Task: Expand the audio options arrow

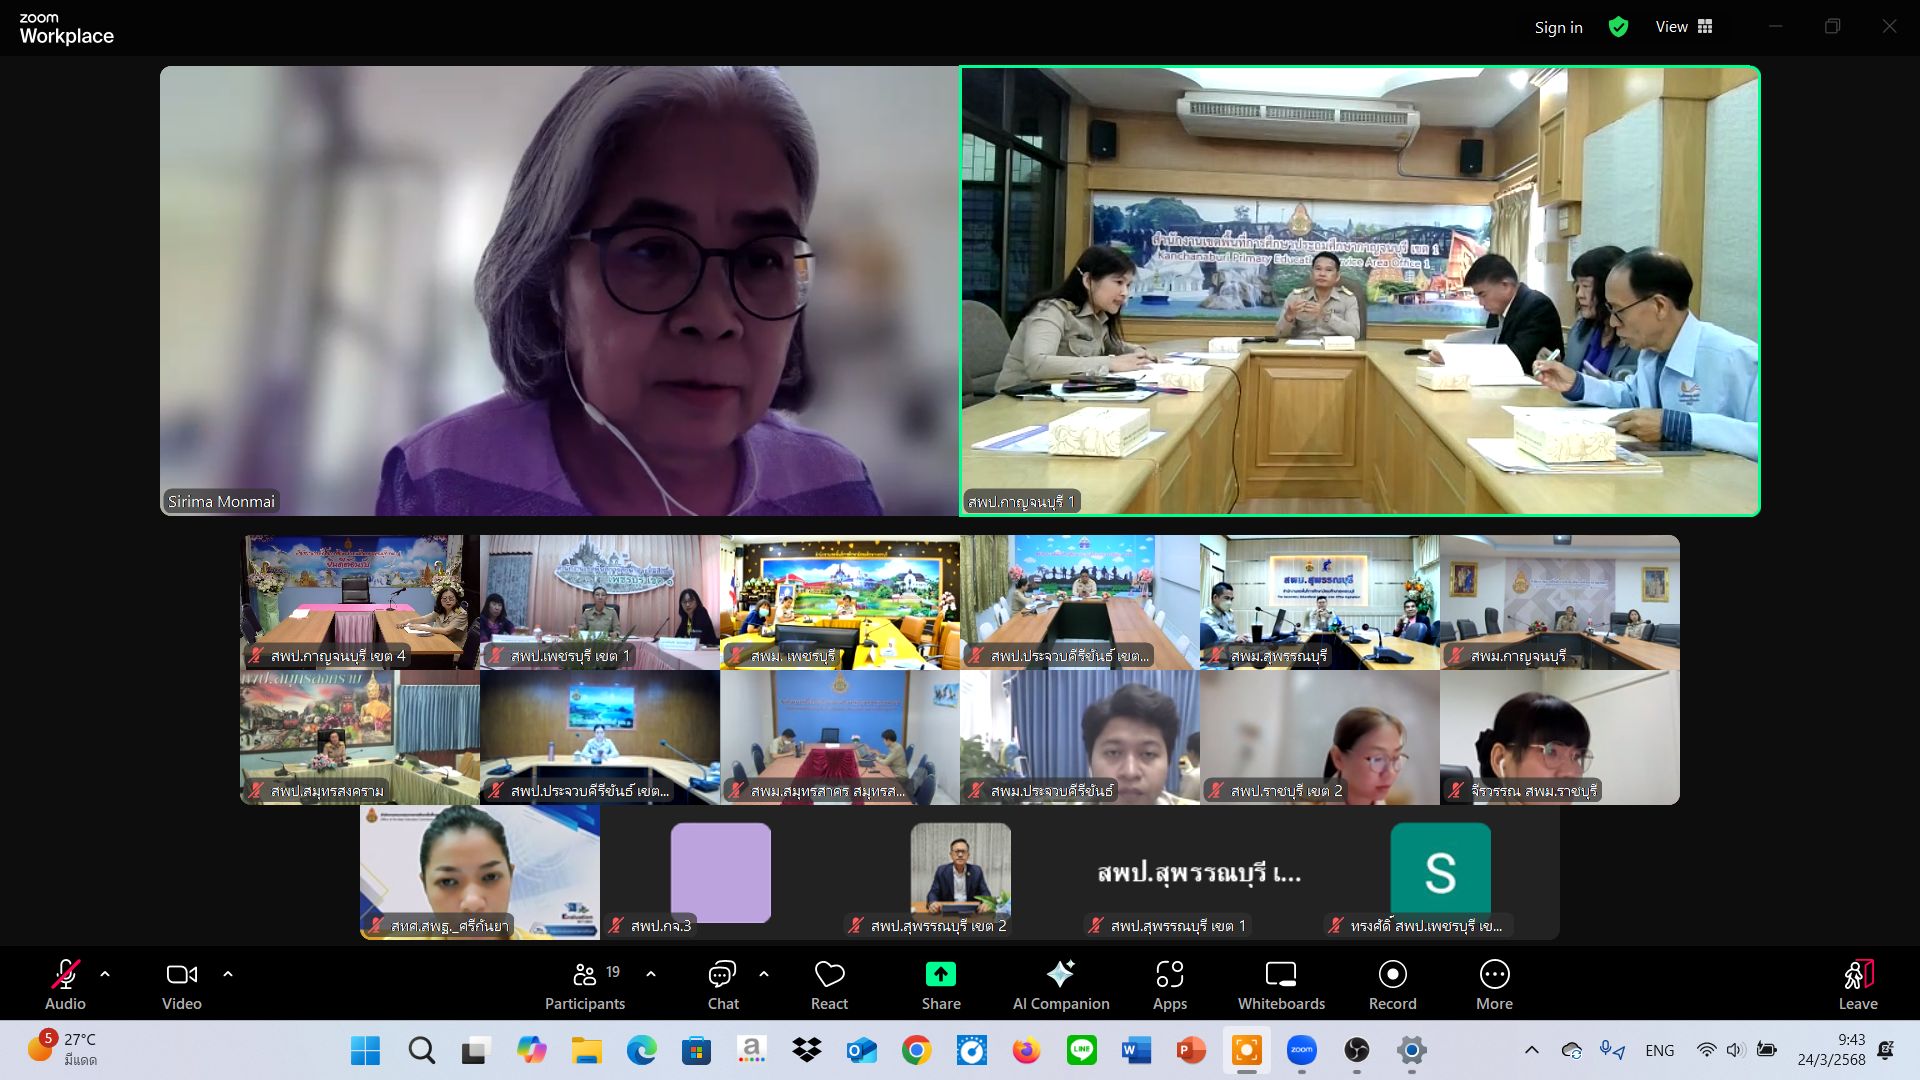Action: pyautogui.click(x=105, y=974)
